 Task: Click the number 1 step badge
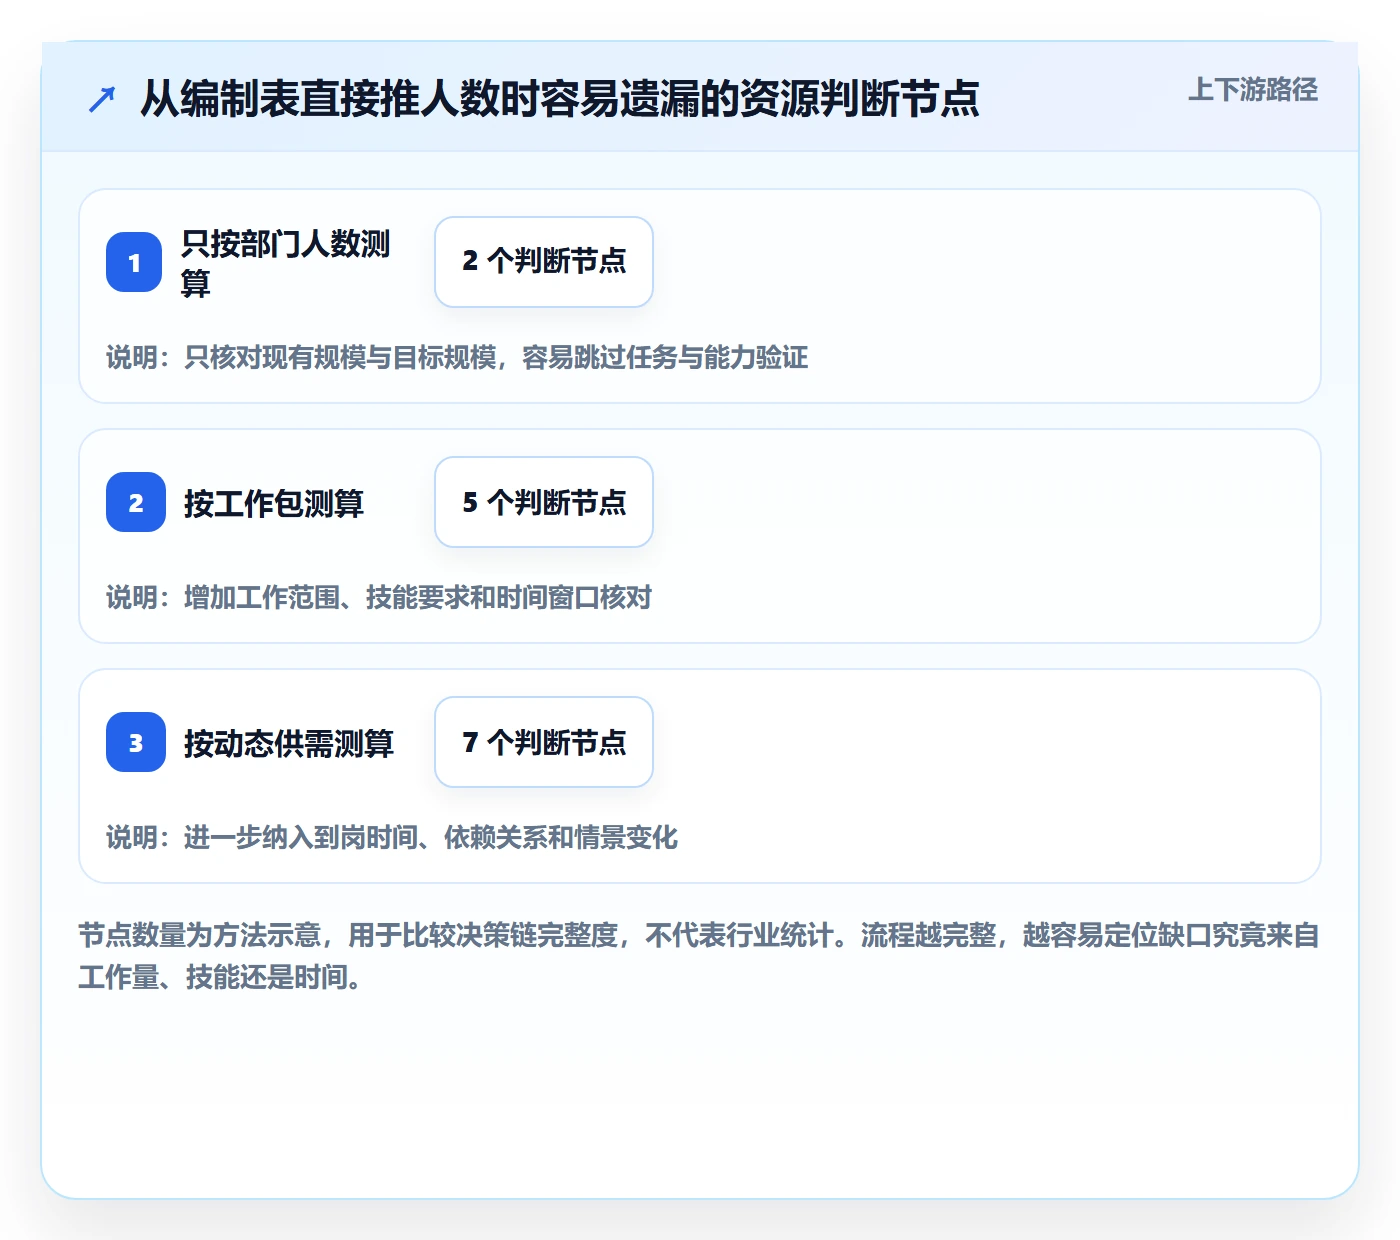(134, 262)
